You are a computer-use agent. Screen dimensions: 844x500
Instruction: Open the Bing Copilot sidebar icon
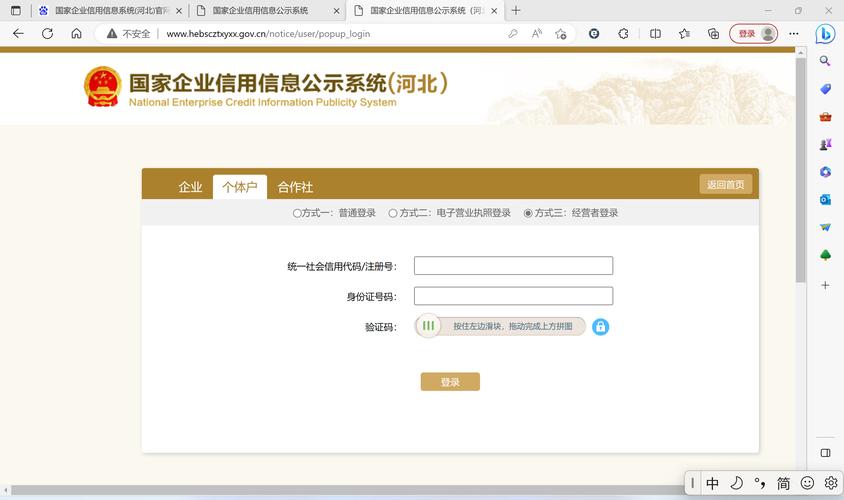pos(825,34)
